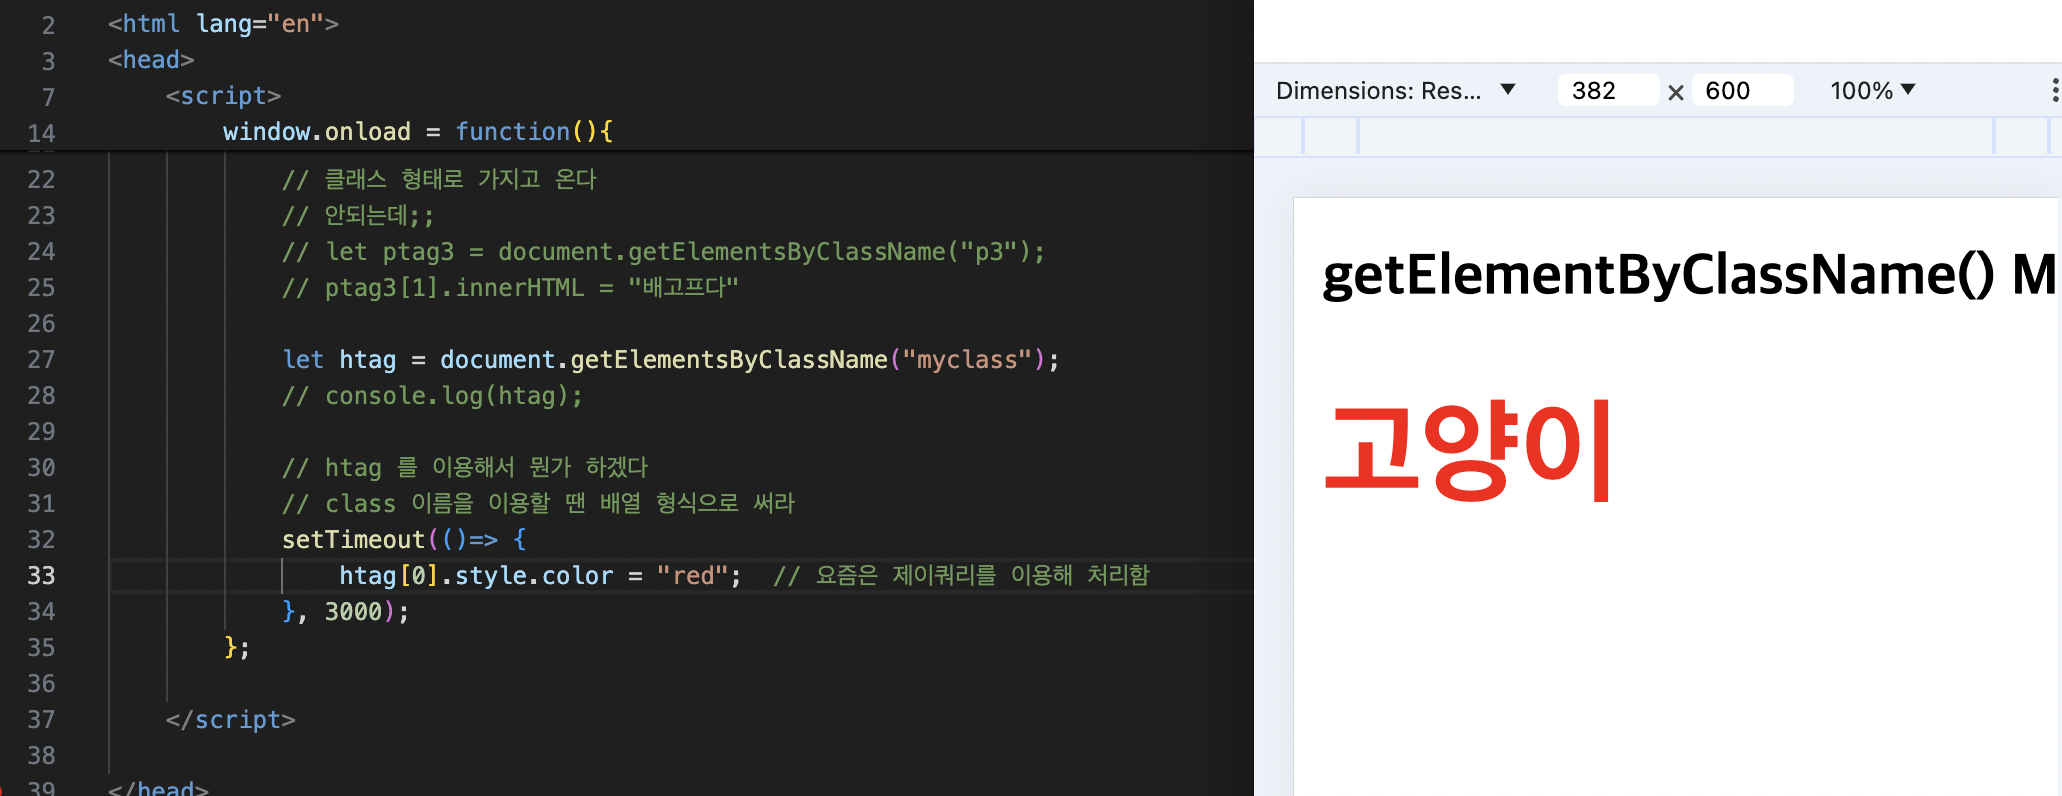Click comment '// htag 를 이용해서 뭔가 하겠다'
The height and width of the screenshot is (796, 2062).
(x=465, y=468)
